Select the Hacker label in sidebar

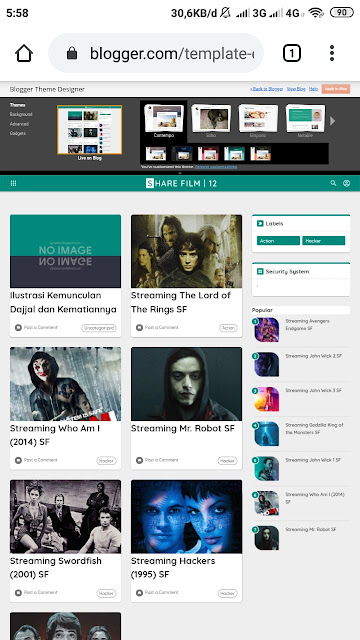coord(324,241)
